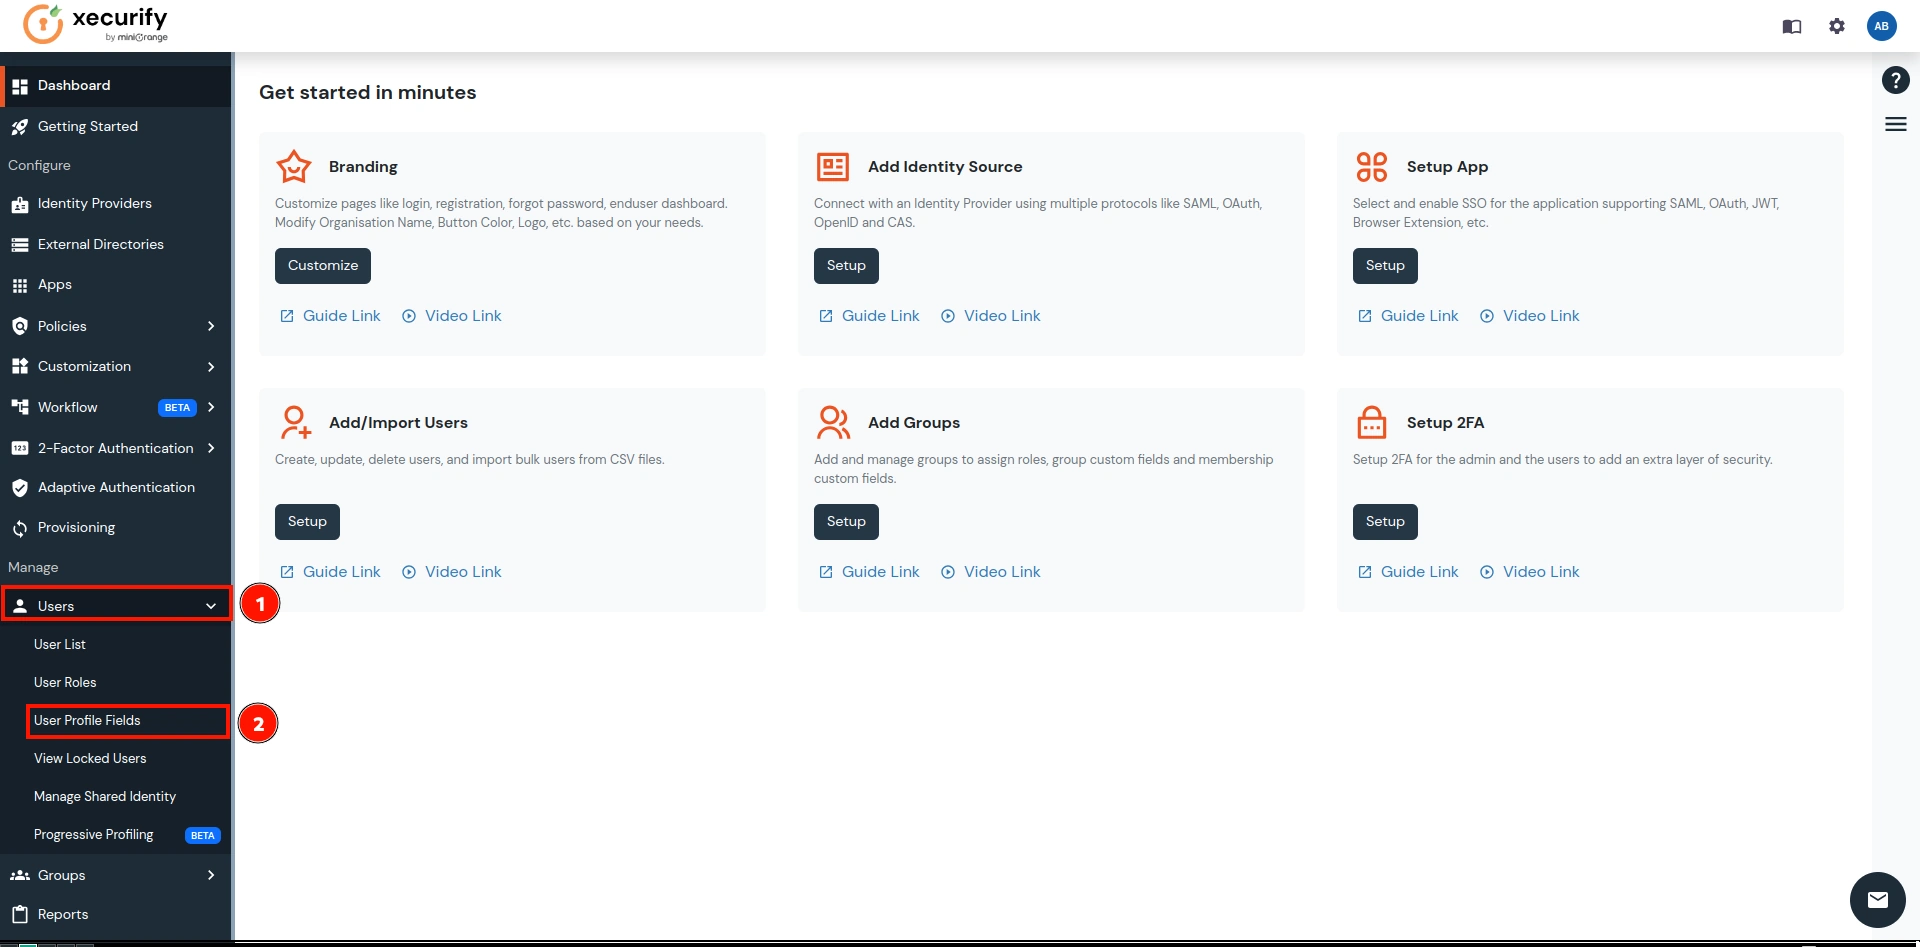Collapse the Users menu section

point(211,606)
